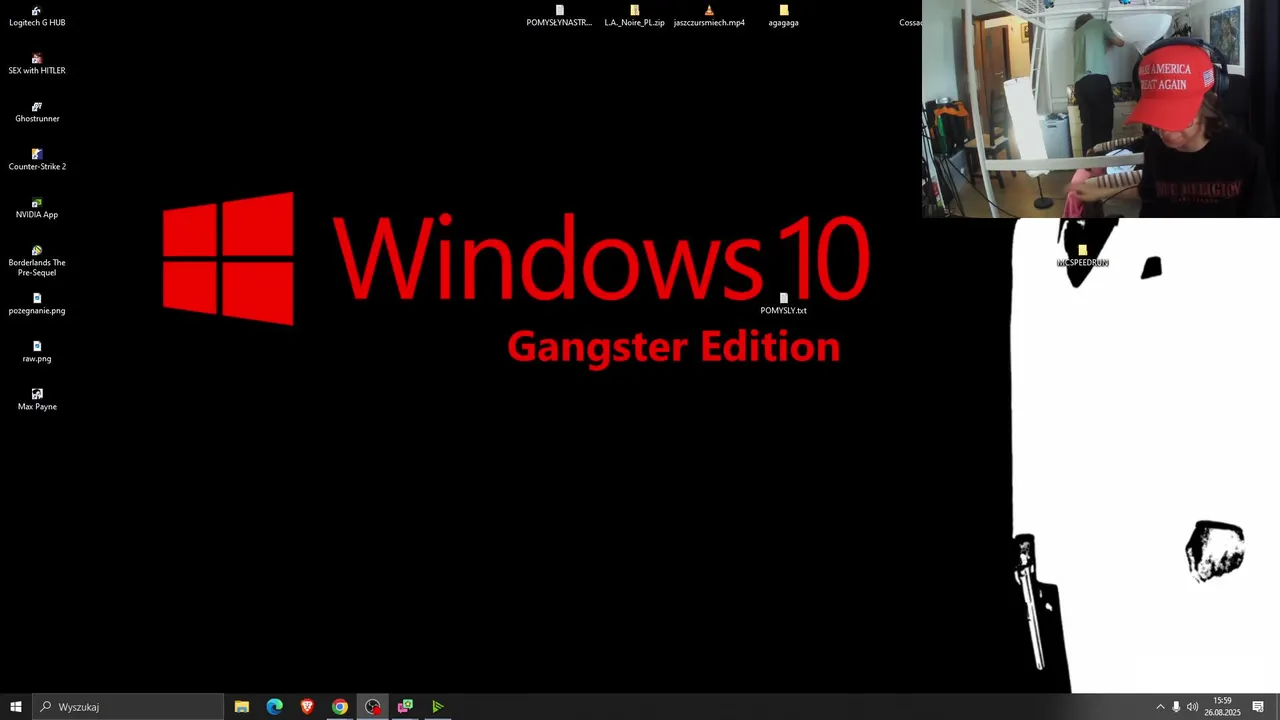1280x720 pixels.
Task: Open the green arrow app in taskbar
Action: pos(438,707)
